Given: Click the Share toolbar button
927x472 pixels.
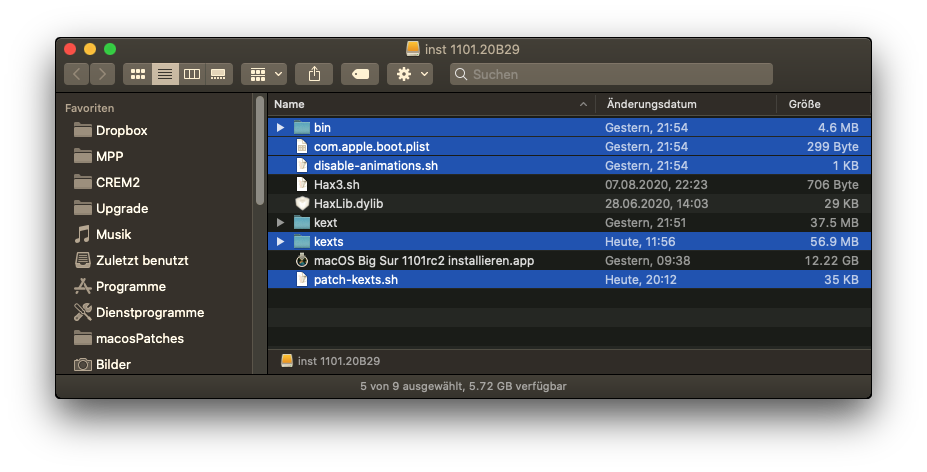Looking at the screenshot, I should [314, 74].
